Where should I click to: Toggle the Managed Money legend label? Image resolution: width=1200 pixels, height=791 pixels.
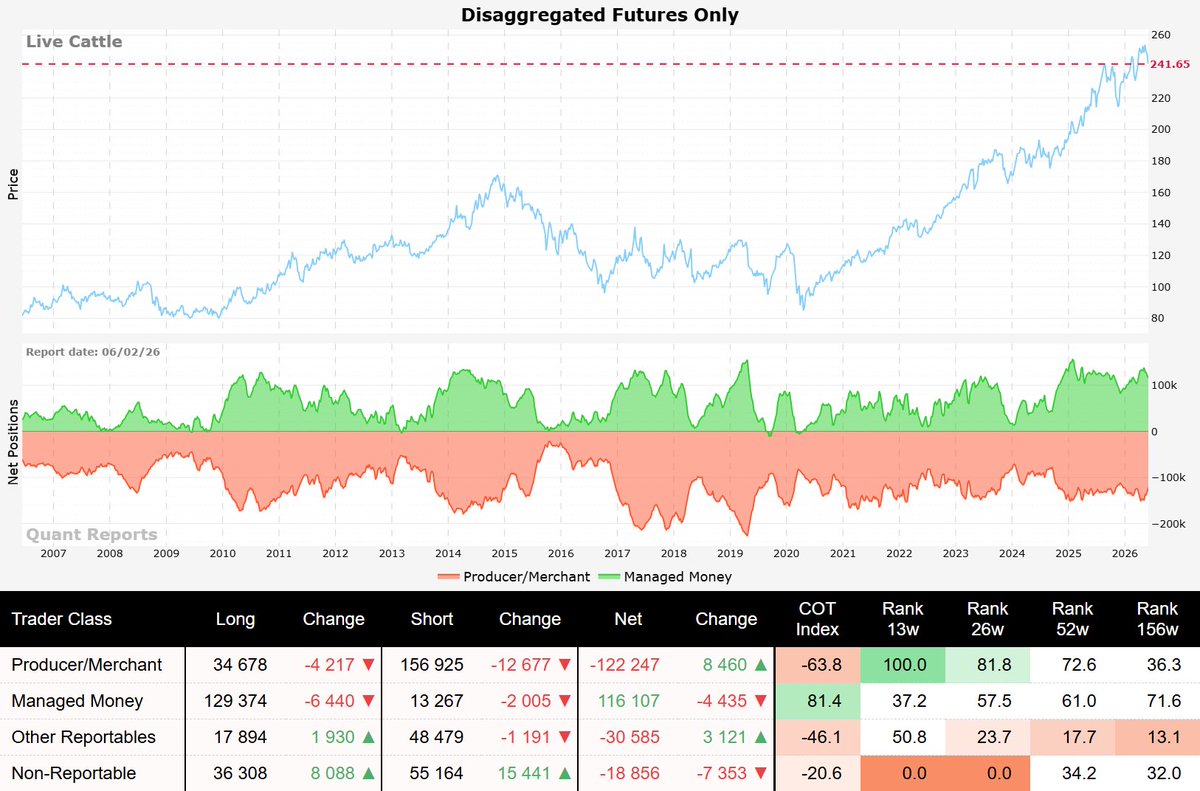tap(678, 577)
